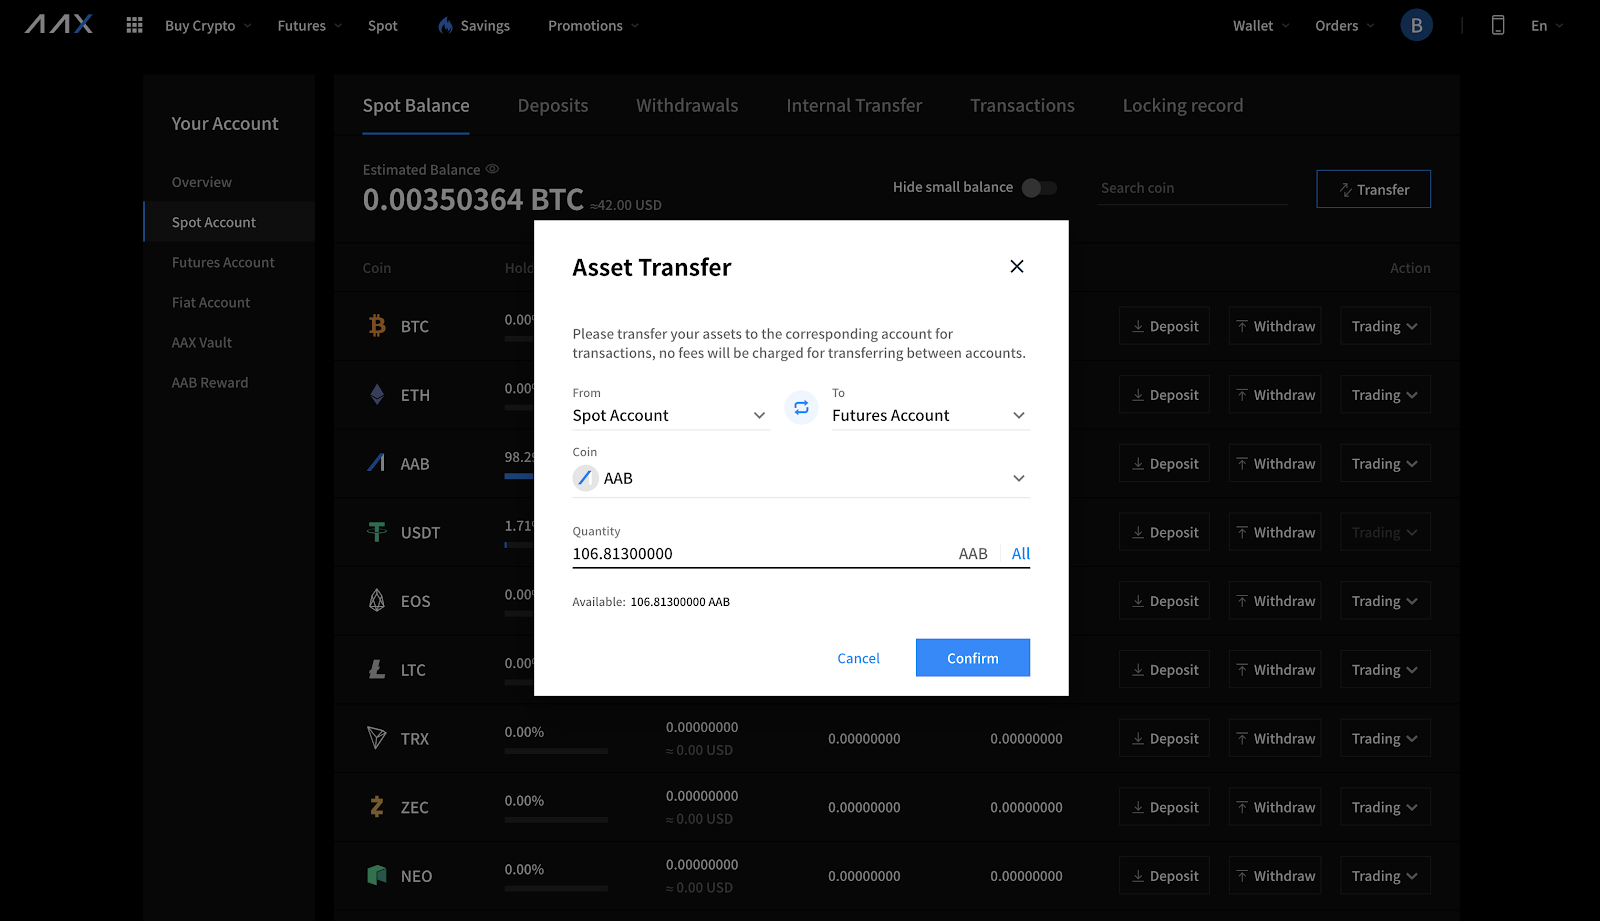This screenshot has height=921, width=1600.
Task: Open the En language dropdown
Action: click(x=1547, y=25)
